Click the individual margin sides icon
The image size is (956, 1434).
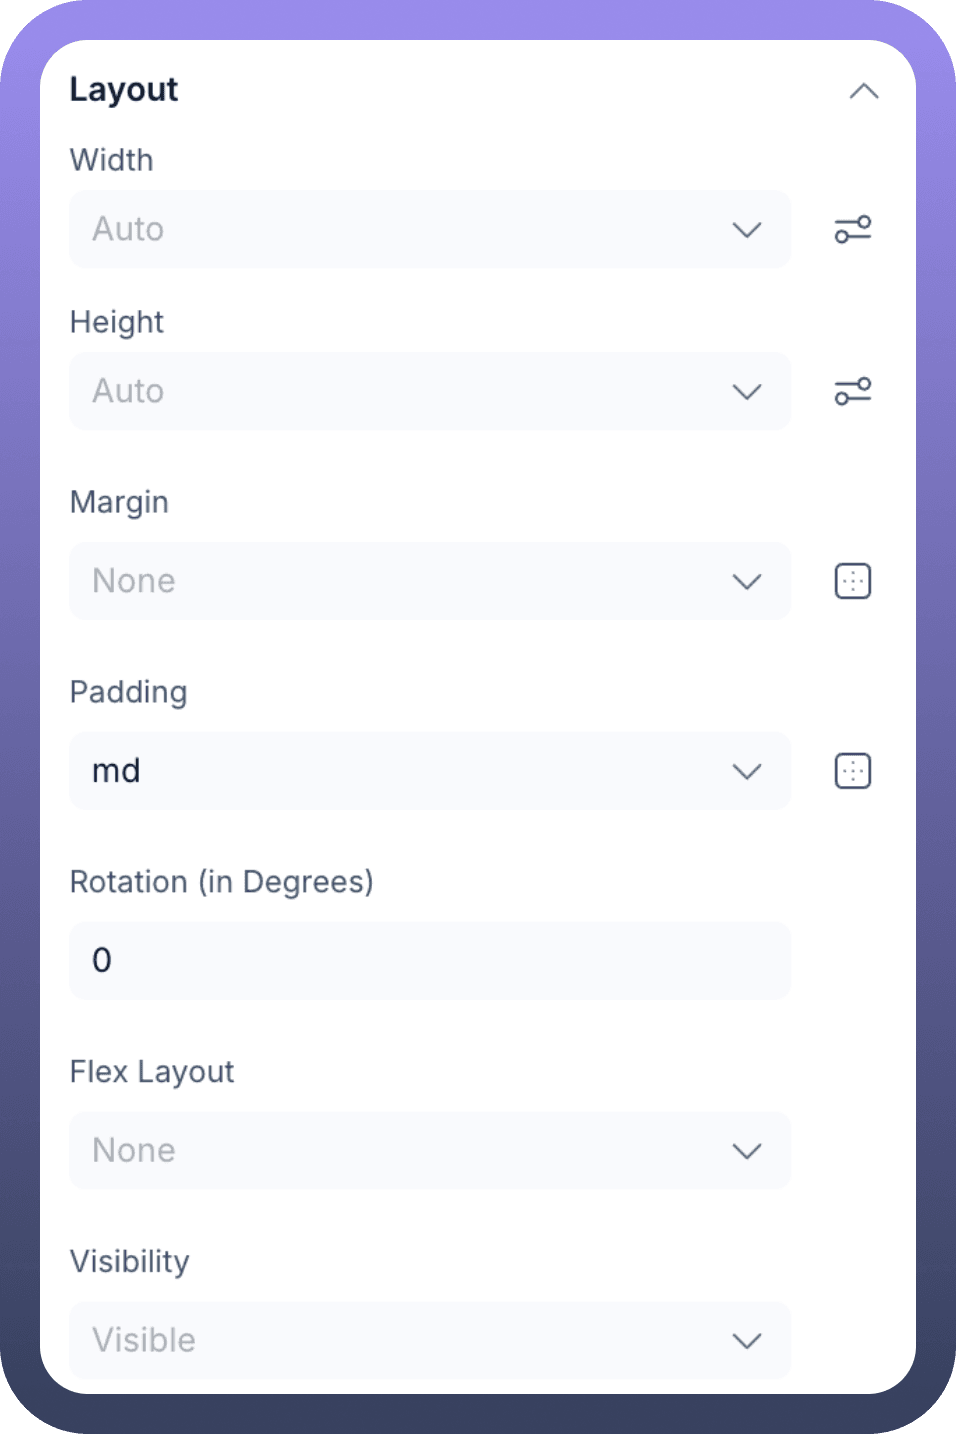point(853,581)
